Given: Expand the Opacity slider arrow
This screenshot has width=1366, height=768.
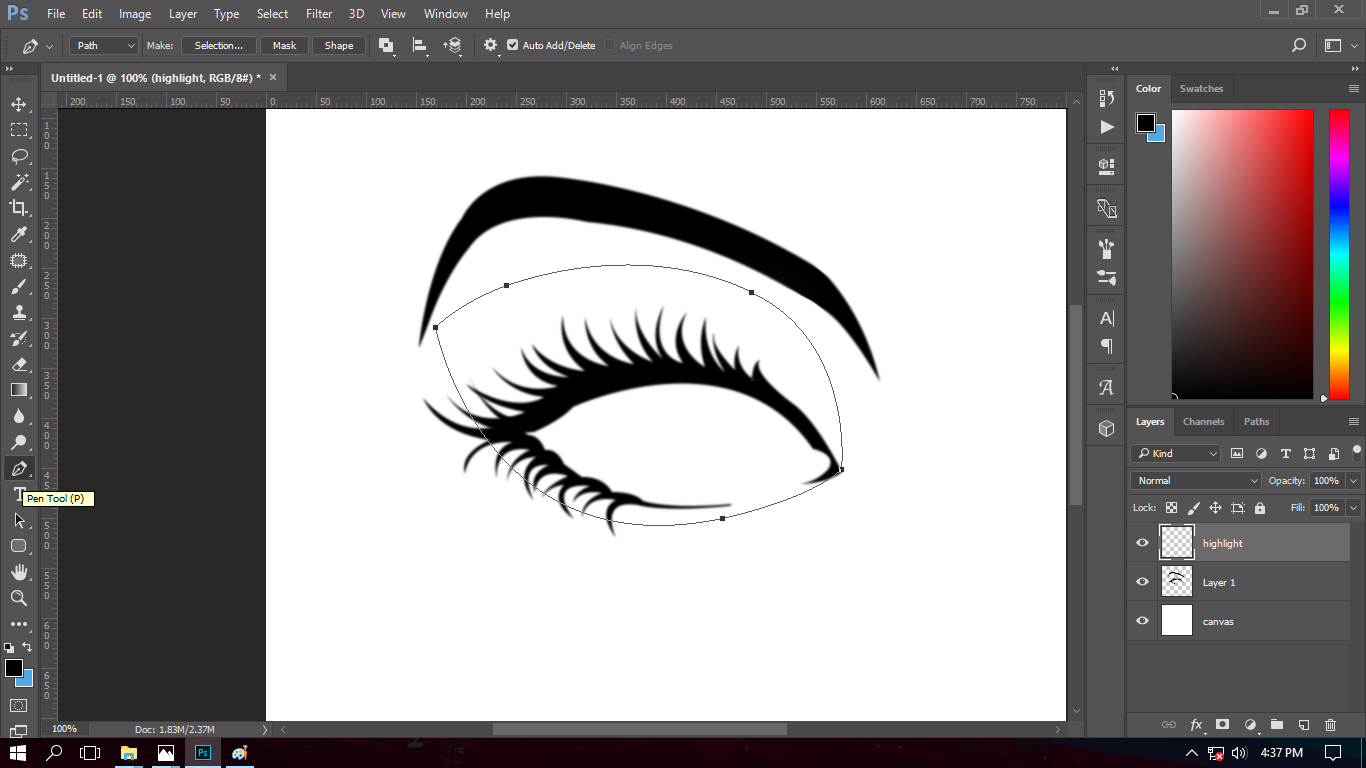Looking at the screenshot, I should point(1353,481).
